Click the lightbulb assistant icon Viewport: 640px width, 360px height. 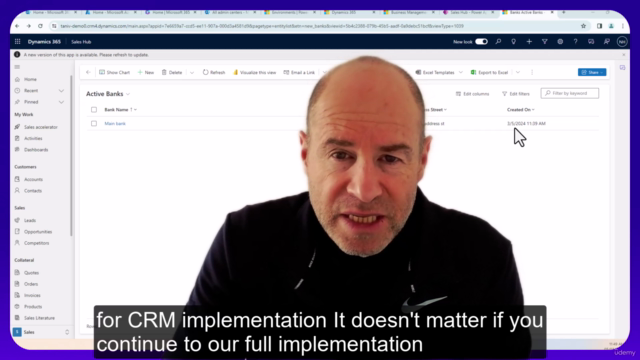click(x=513, y=42)
